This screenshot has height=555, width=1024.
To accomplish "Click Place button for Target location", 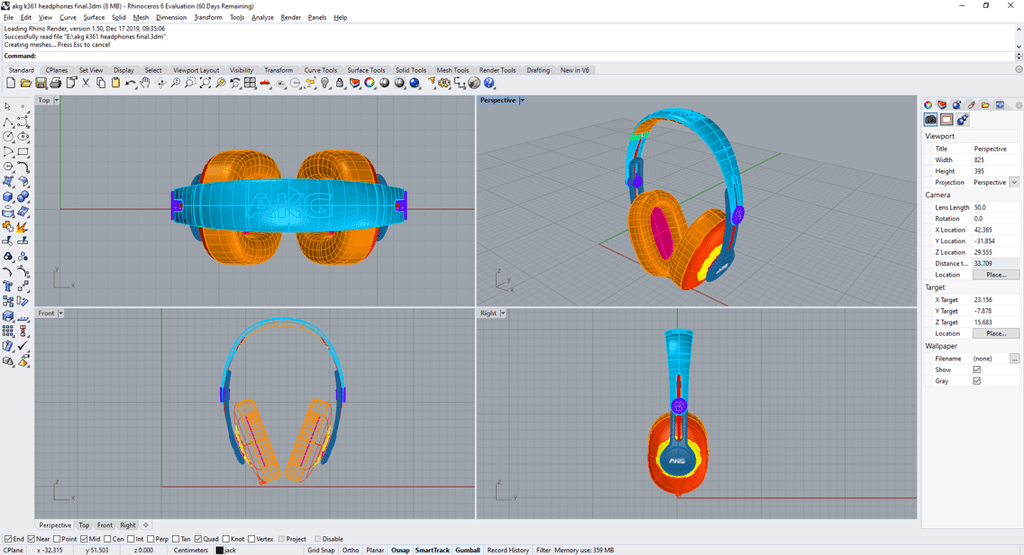I will point(996,333).
